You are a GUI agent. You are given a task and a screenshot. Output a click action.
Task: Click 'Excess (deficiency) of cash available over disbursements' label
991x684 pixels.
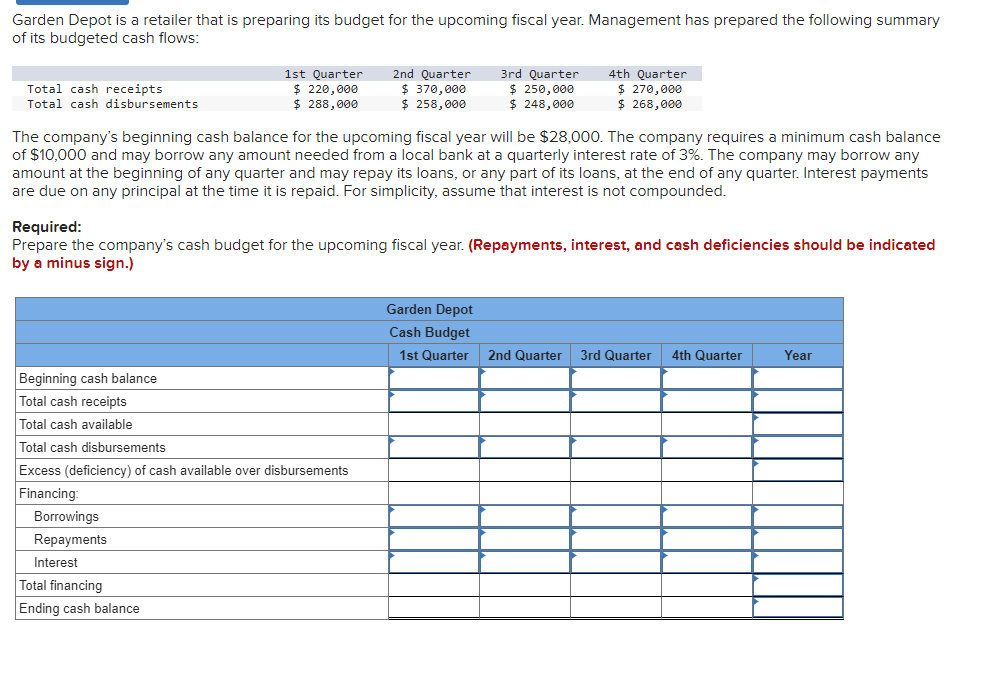click(x=183, y=470)
